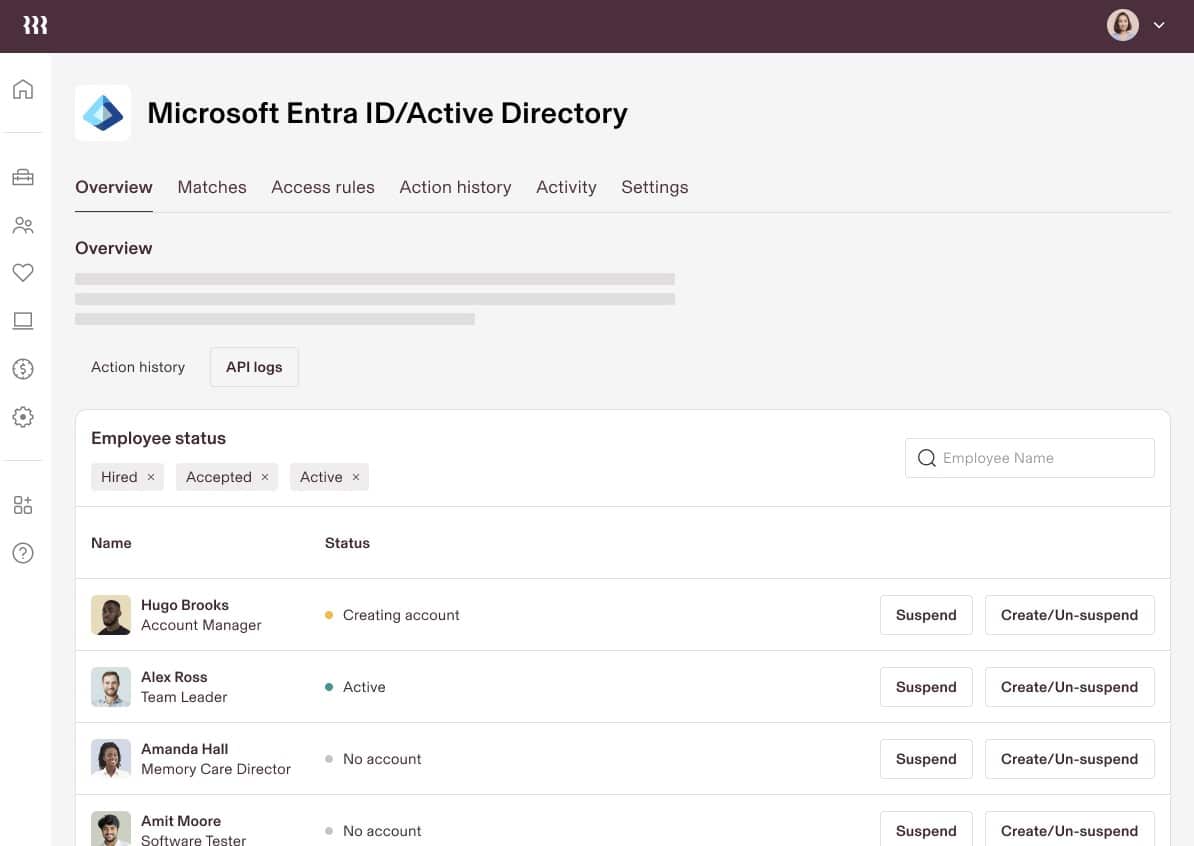Open the People icon in sidebar
The image size is (1194, 846).
(23, 225)
